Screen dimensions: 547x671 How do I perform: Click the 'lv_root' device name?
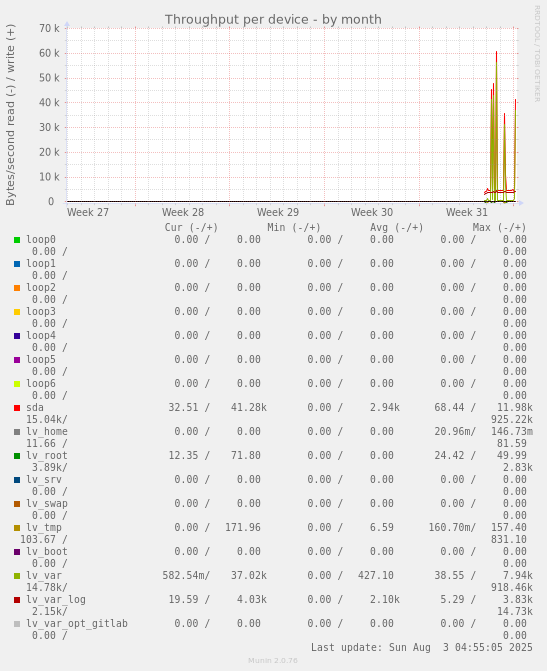[x=47, y=456]
